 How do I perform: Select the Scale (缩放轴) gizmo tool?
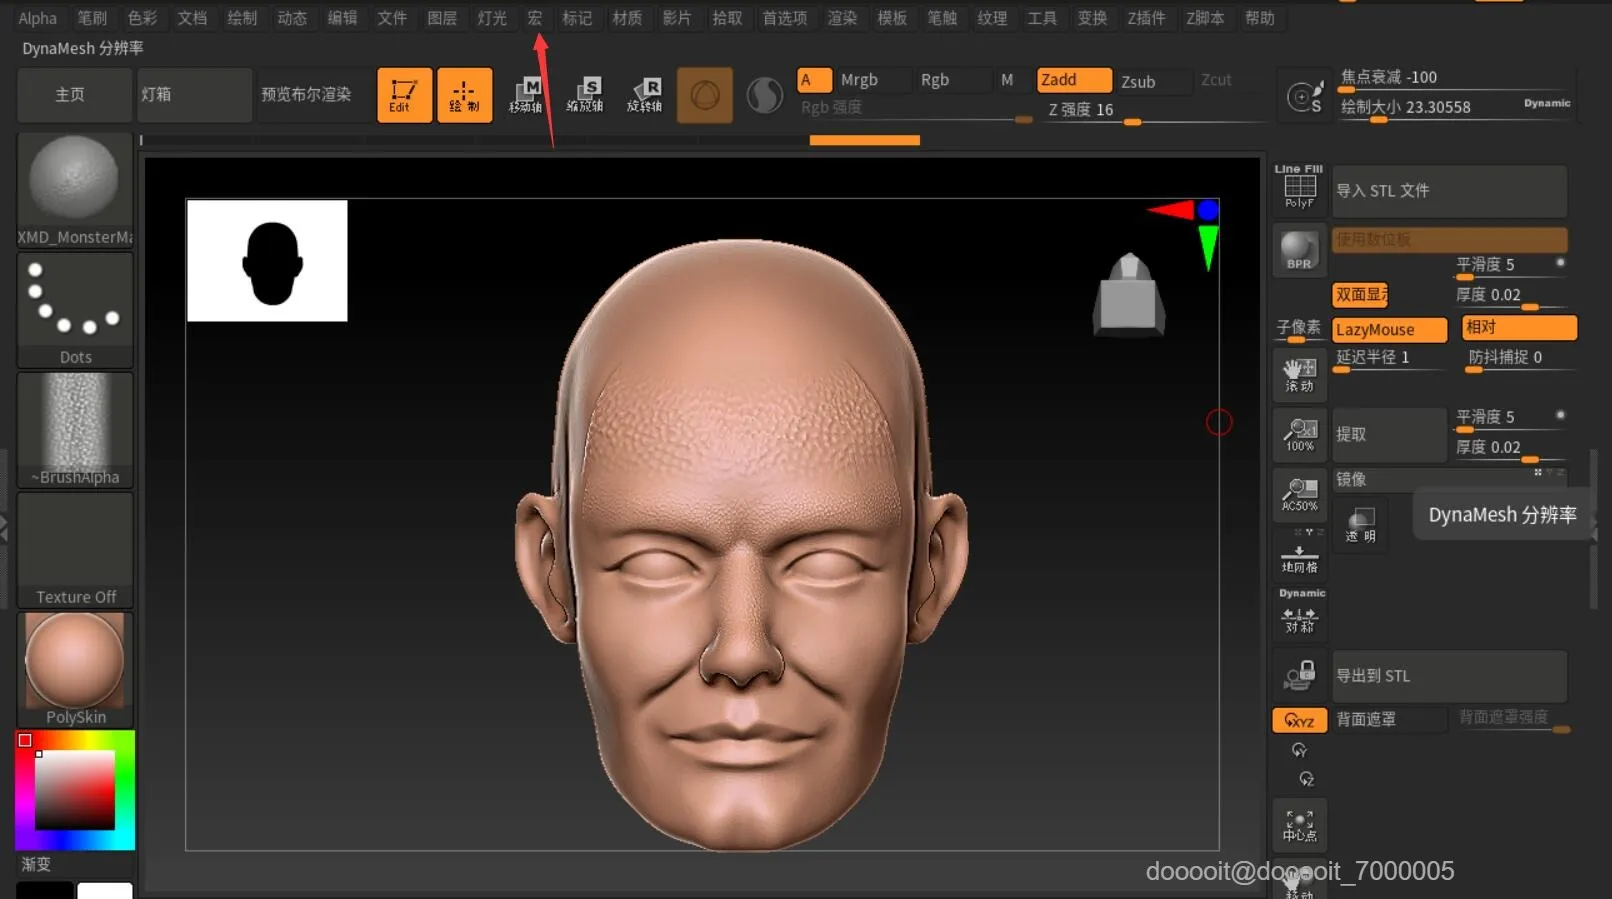pos(585,95)
